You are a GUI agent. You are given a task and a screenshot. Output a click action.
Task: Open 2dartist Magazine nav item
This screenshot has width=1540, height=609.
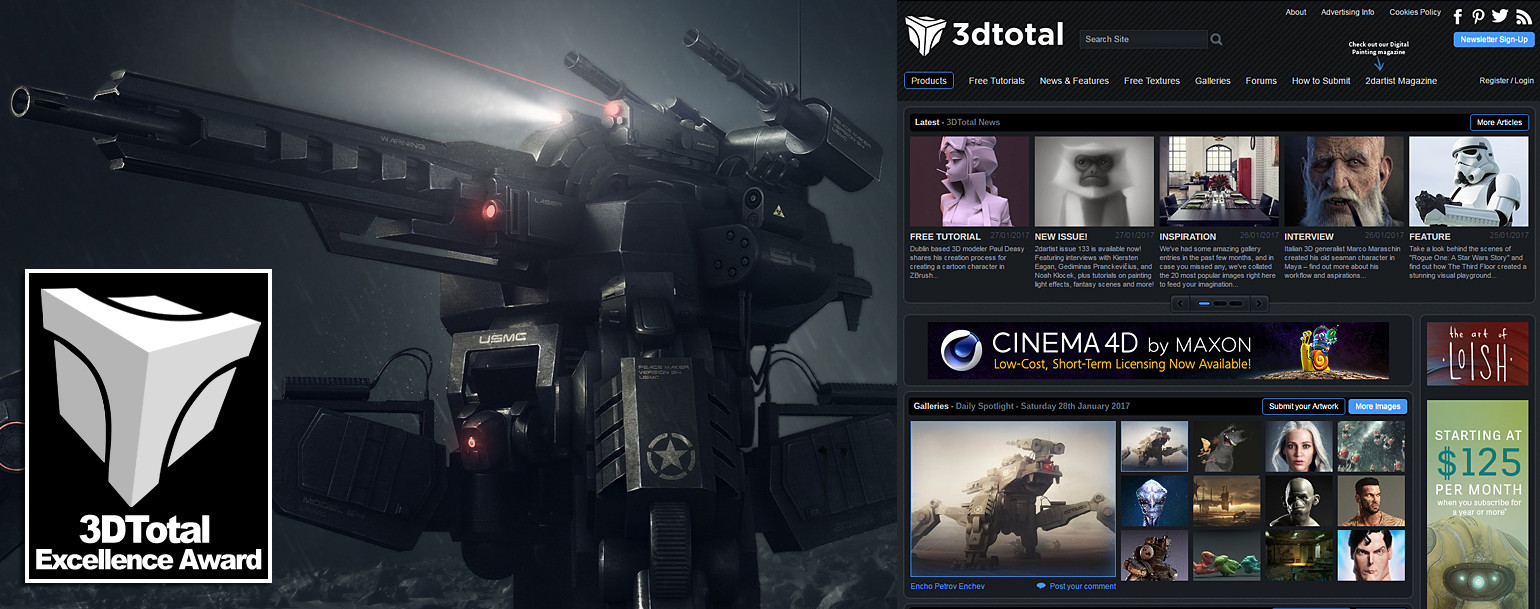pyautogui.click(x=1401, y=81)
